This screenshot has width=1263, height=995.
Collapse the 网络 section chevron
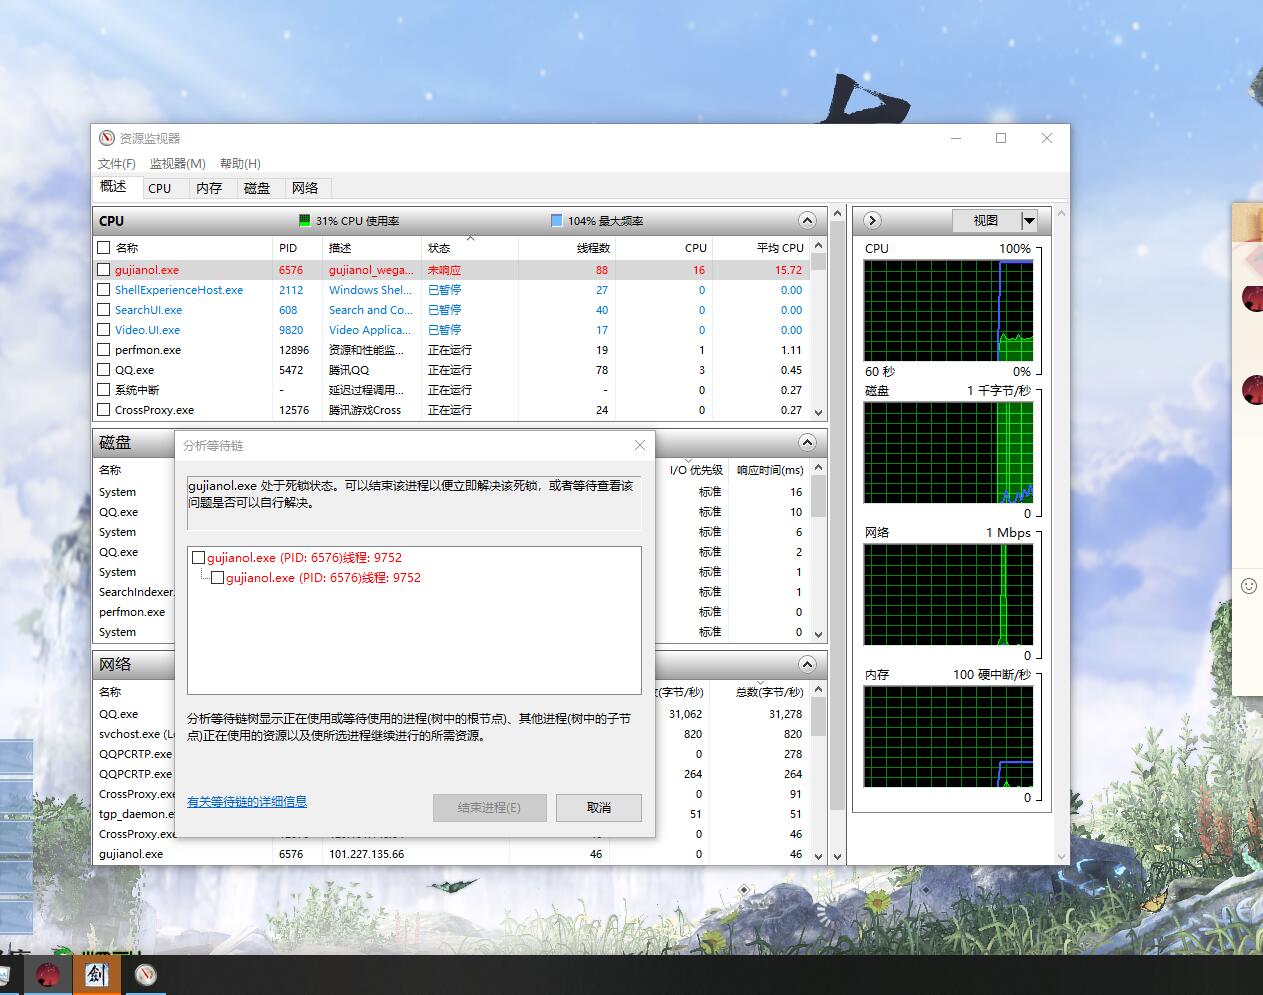click(807, 664)
